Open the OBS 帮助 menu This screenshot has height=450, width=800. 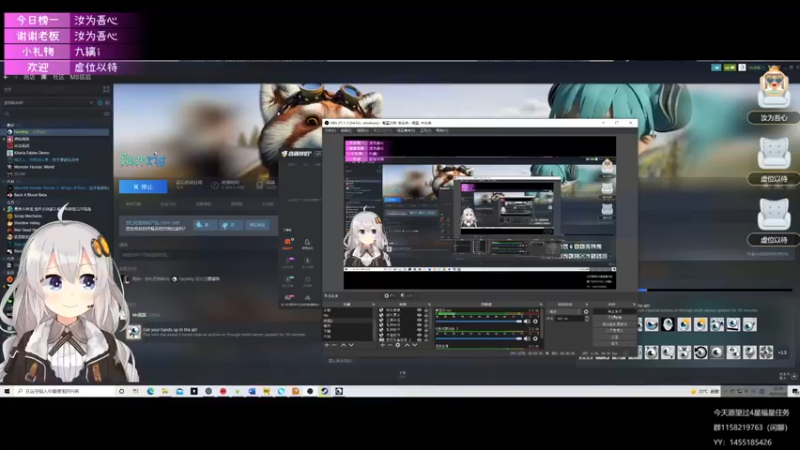tap(442, 131)
